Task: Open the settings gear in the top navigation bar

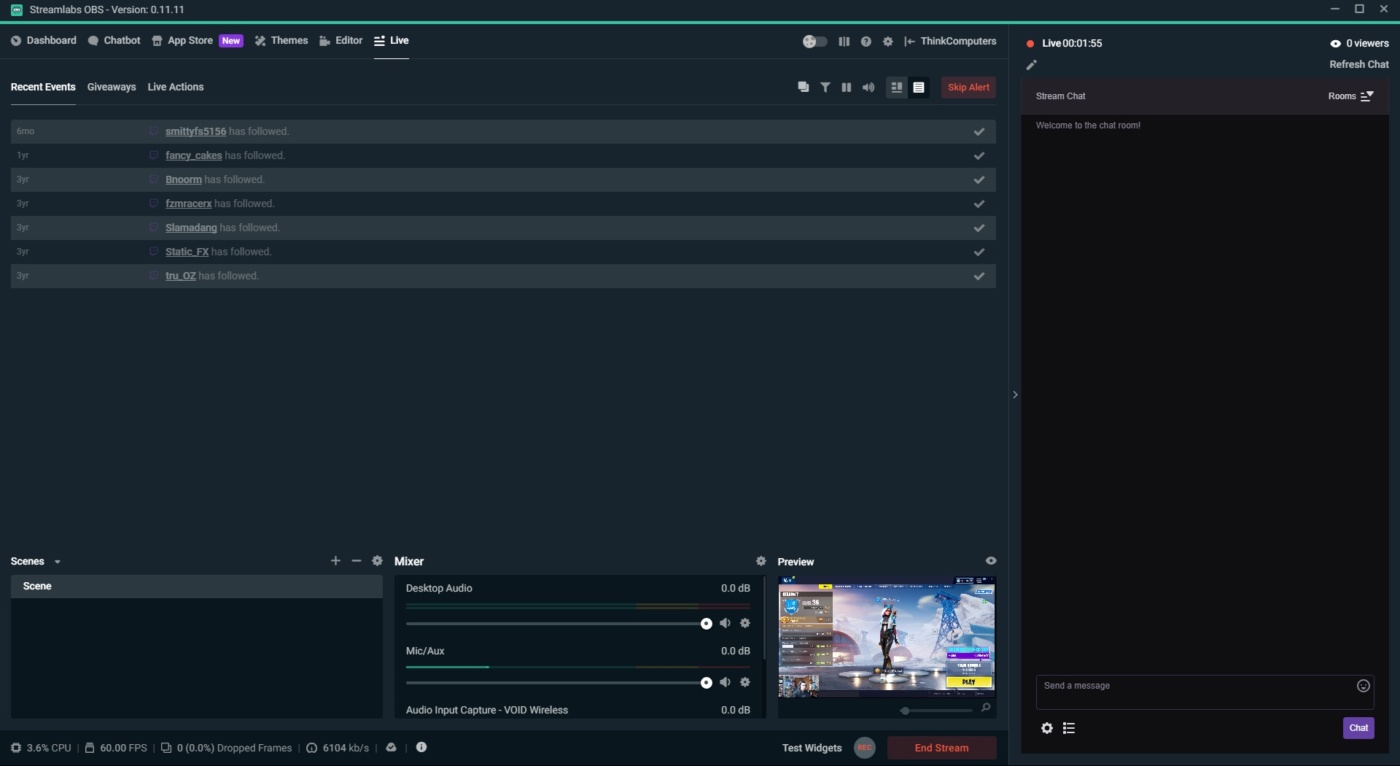Action: tap(887, 41)
